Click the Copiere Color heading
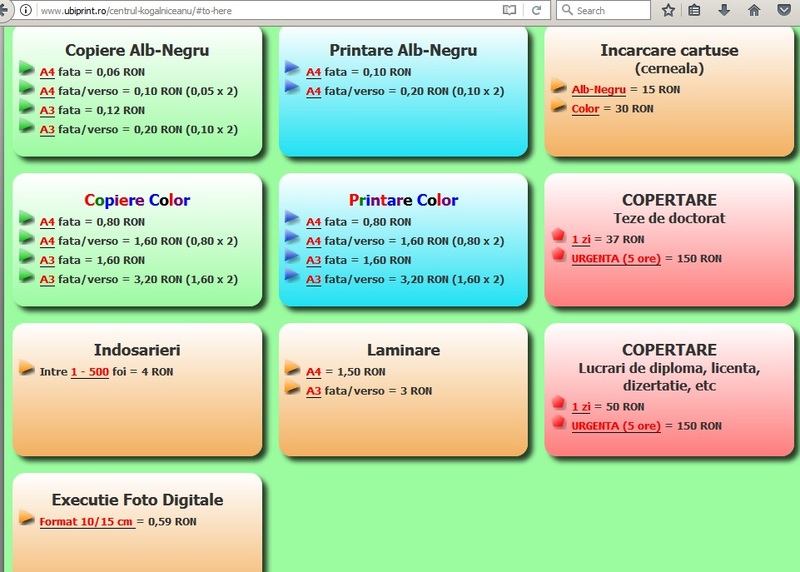Image resolution: width=800 pixels, height=572 pixels. click(137, 200)
